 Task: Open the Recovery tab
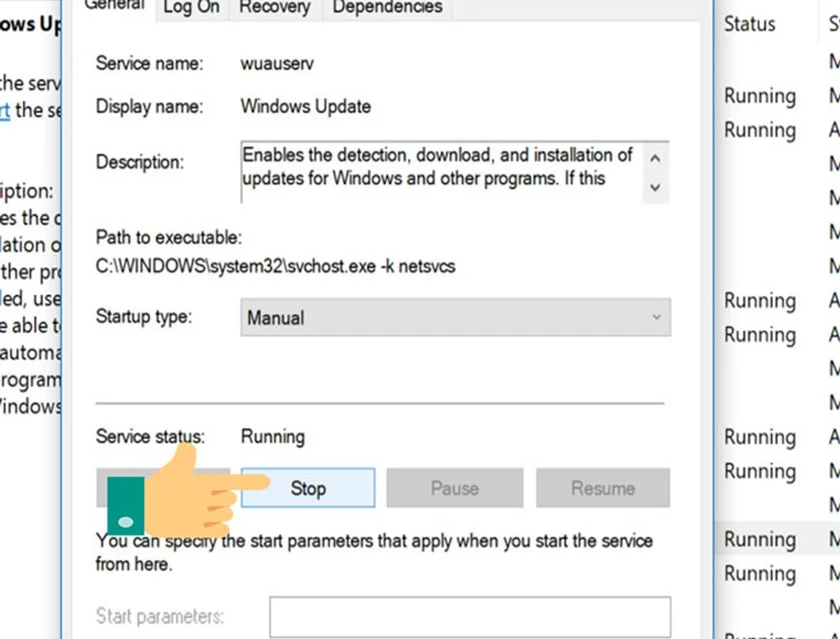(275, 7)
